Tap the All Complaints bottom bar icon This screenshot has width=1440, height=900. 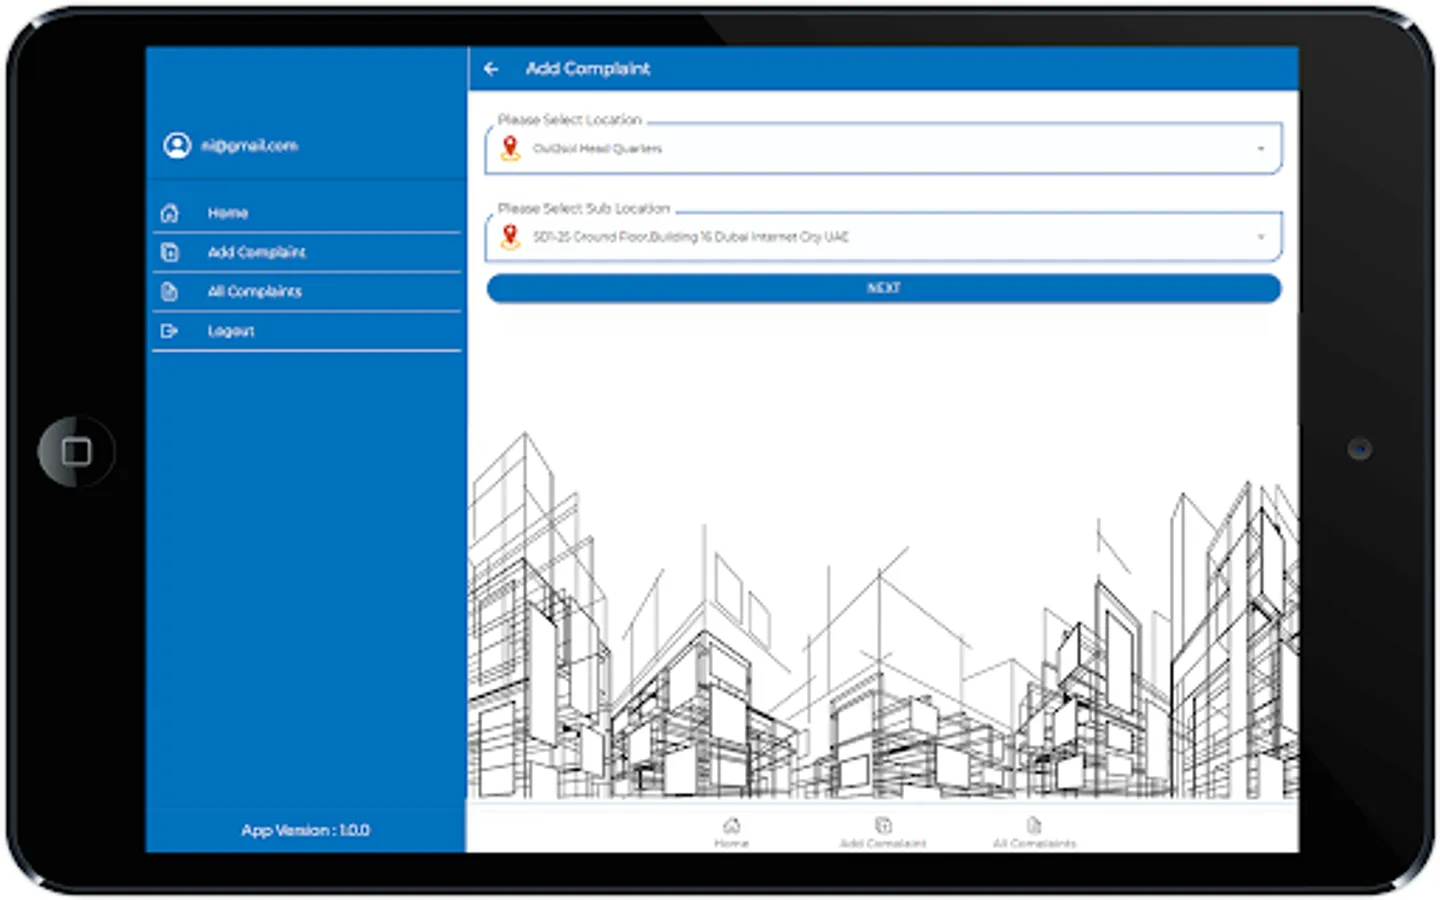click(x=1034, y=826)
